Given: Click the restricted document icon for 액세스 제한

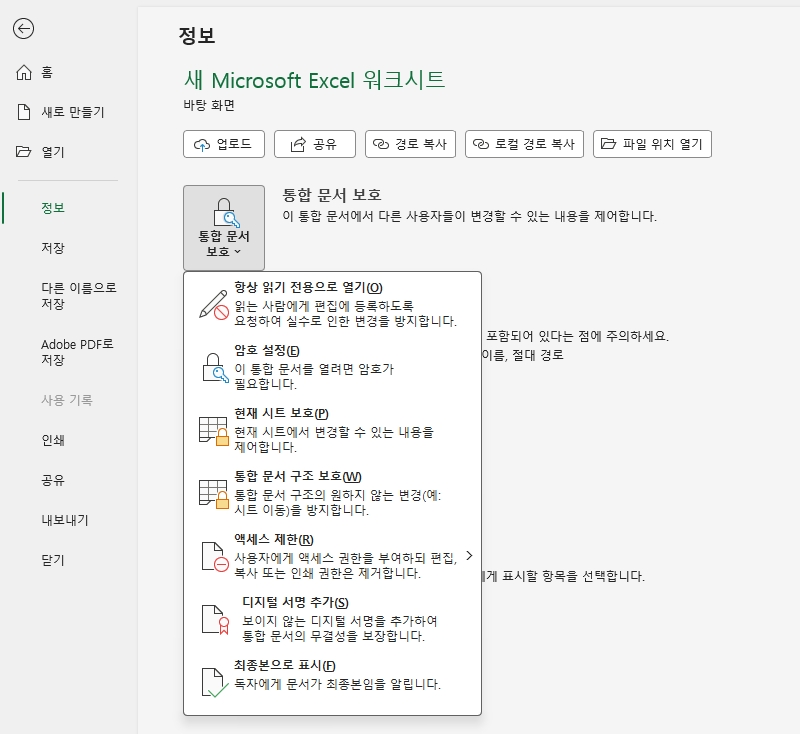Looking at the screenshot, I should [215, 557].
